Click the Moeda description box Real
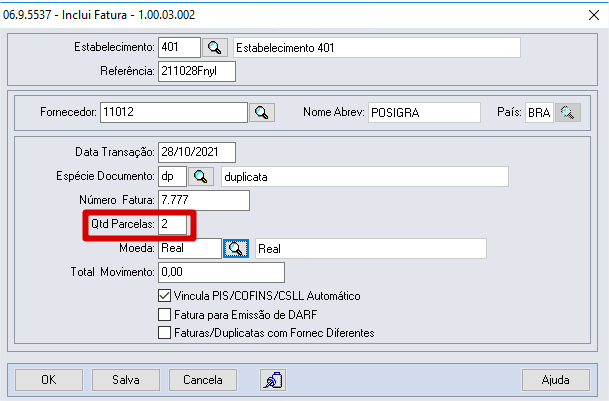 pyautogui.click(x=371, y=249)
